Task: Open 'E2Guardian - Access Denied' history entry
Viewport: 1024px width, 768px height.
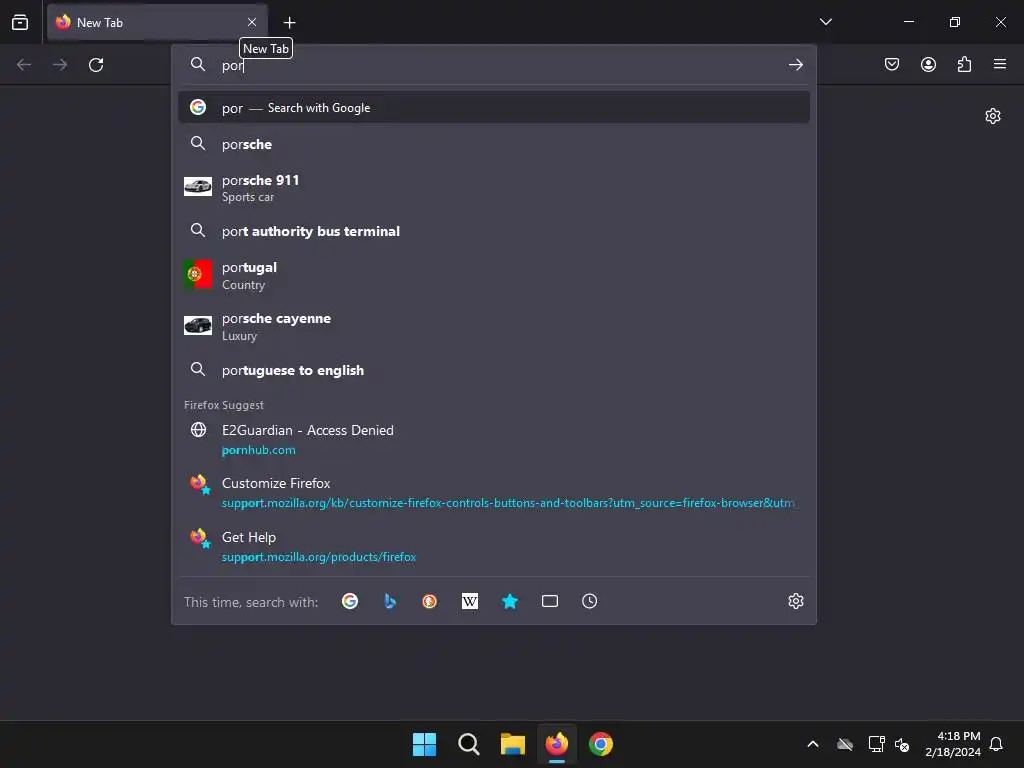Action: pyautogui.click(x=494, y=439)
